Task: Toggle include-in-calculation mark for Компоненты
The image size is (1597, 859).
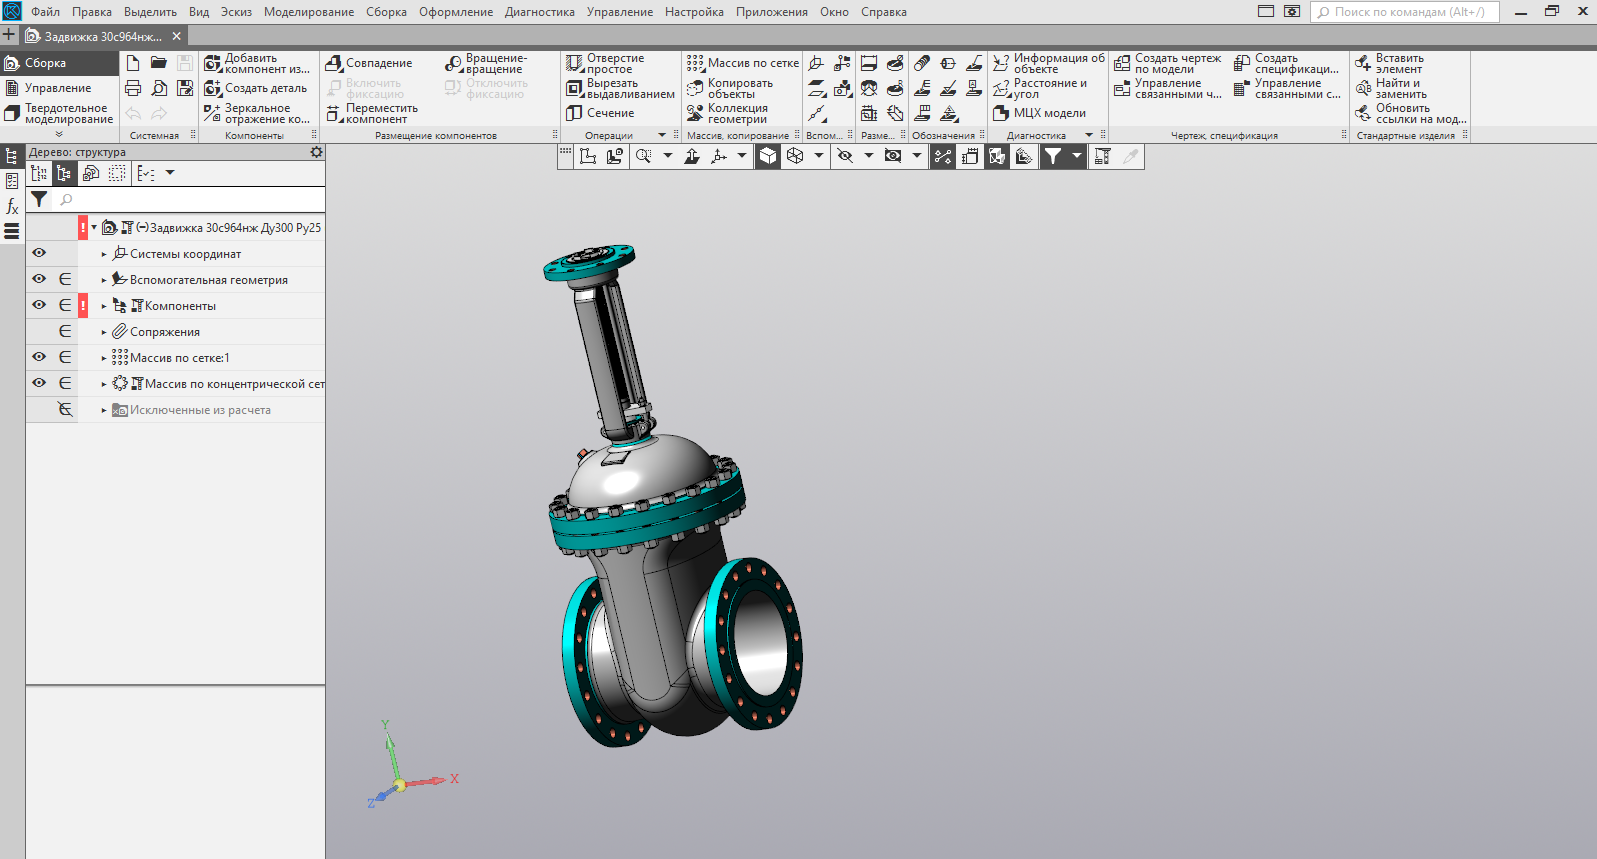Action: 65,305
